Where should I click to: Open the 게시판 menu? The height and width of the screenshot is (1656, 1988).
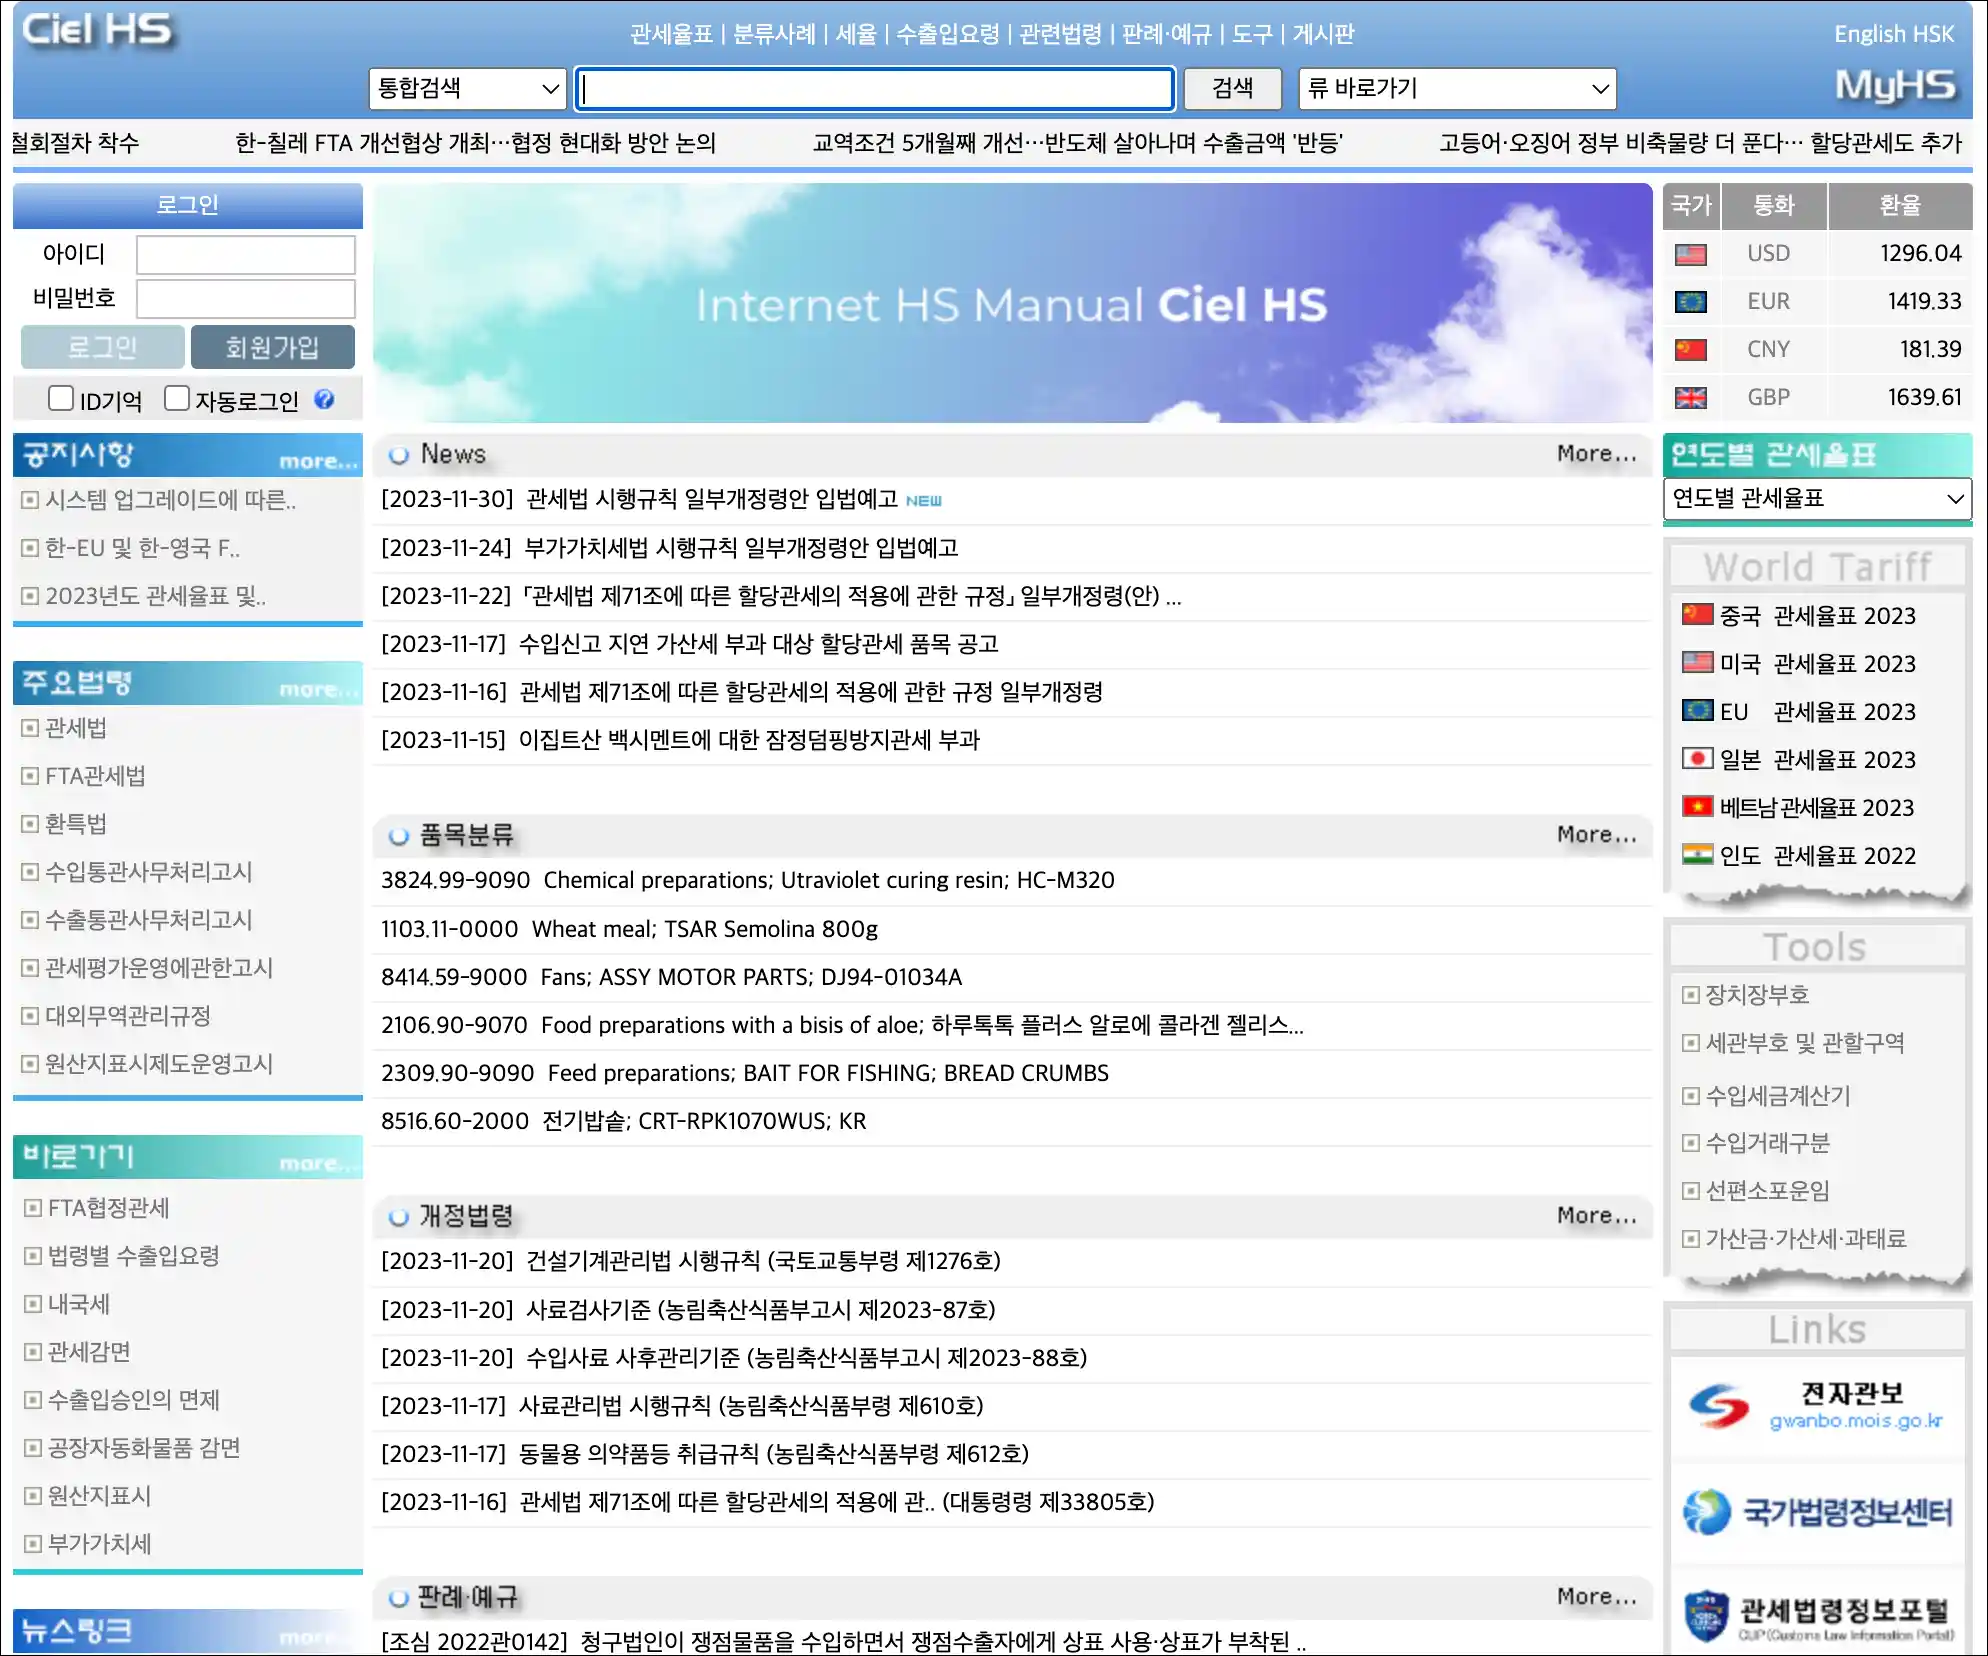(x=1324, y=34)
